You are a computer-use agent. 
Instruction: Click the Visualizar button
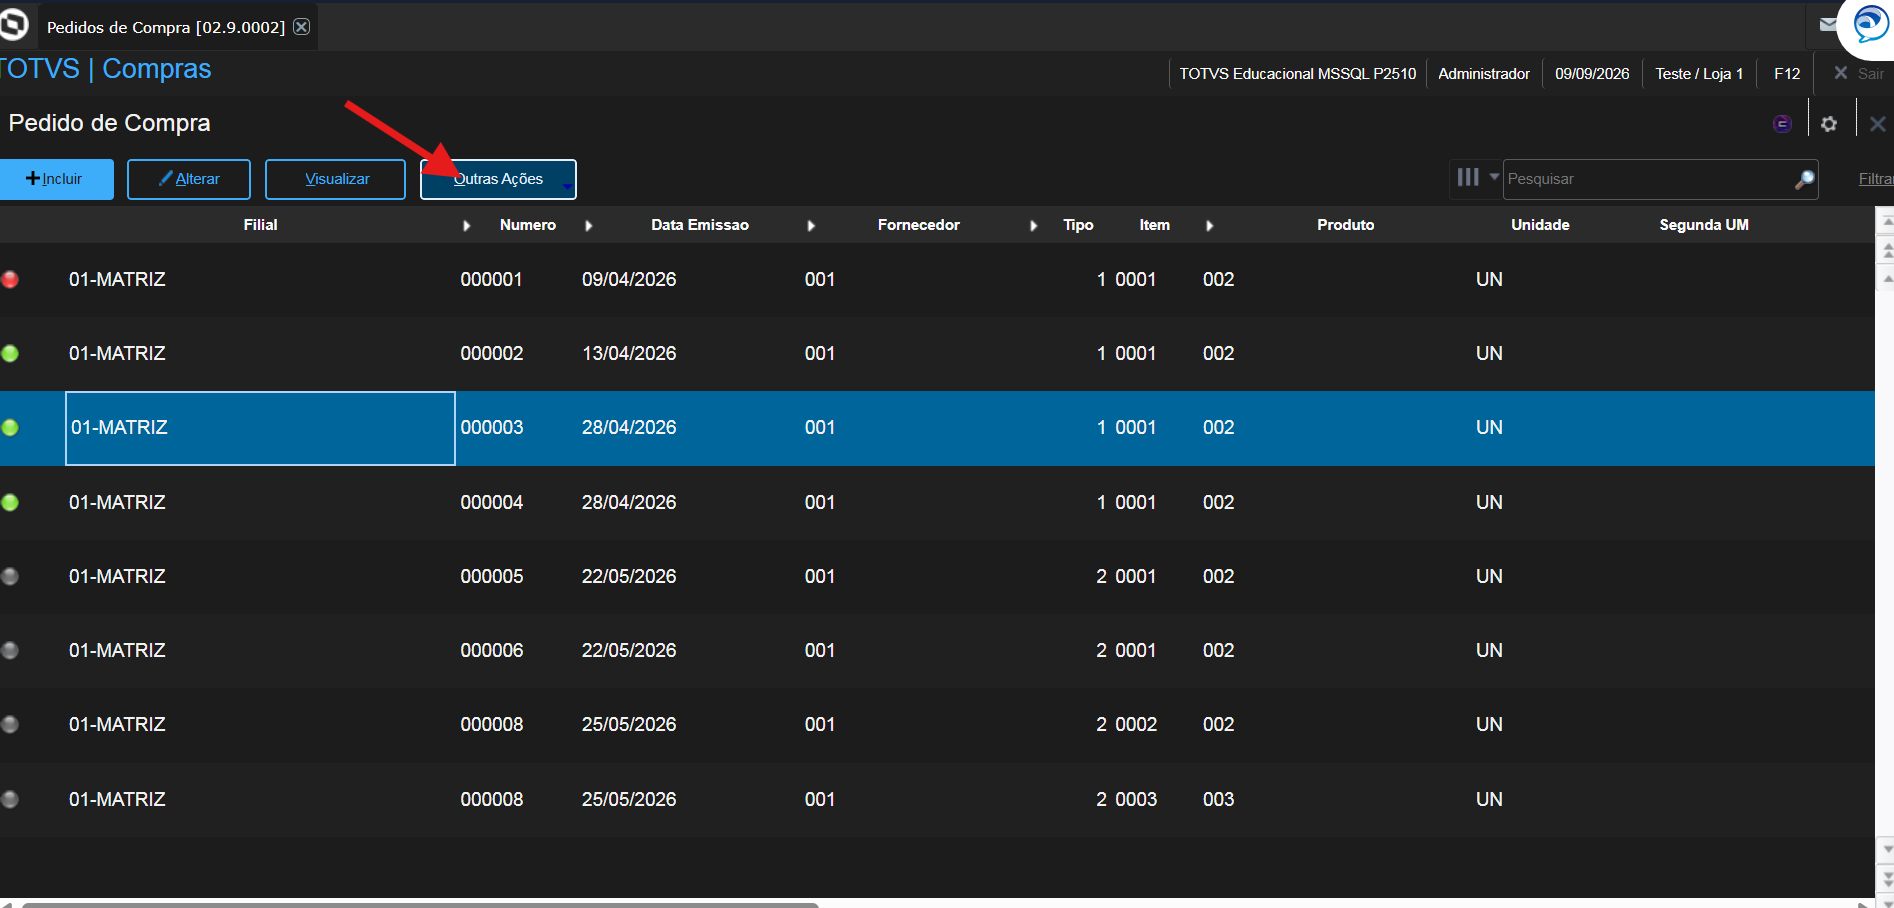pos(336,179)
